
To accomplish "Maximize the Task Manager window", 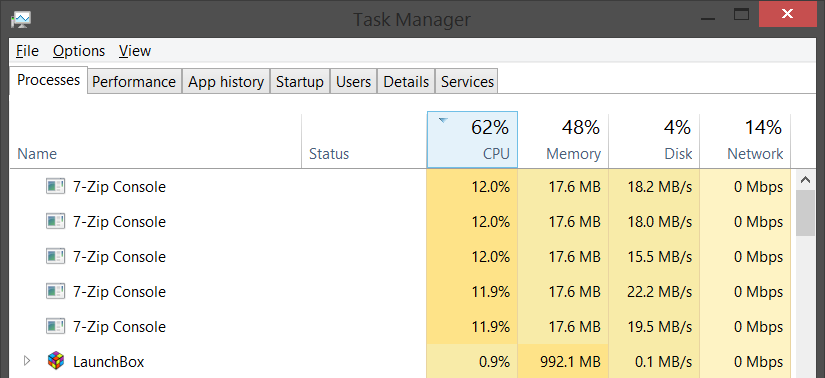I will point(741,14).
